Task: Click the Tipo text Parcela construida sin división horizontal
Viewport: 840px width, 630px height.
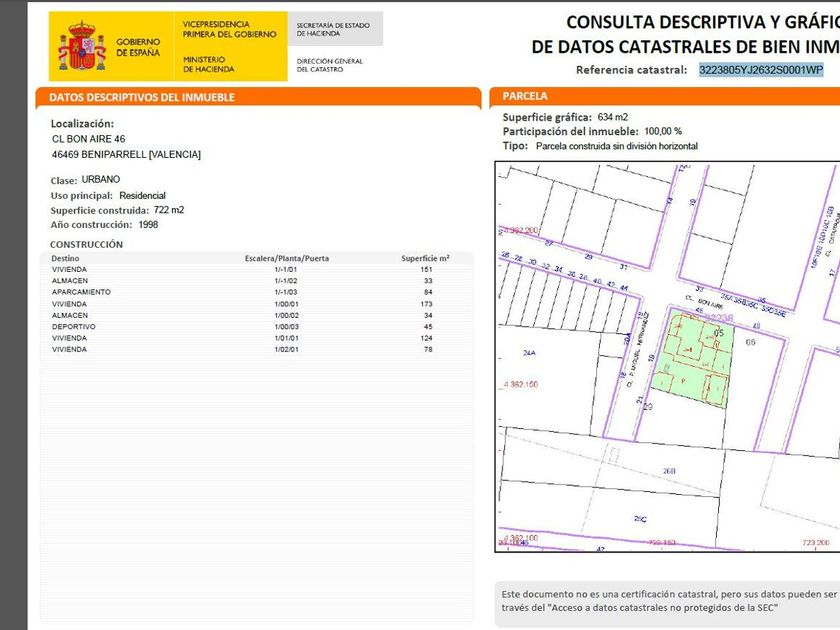Action: [x=617, y=146]
